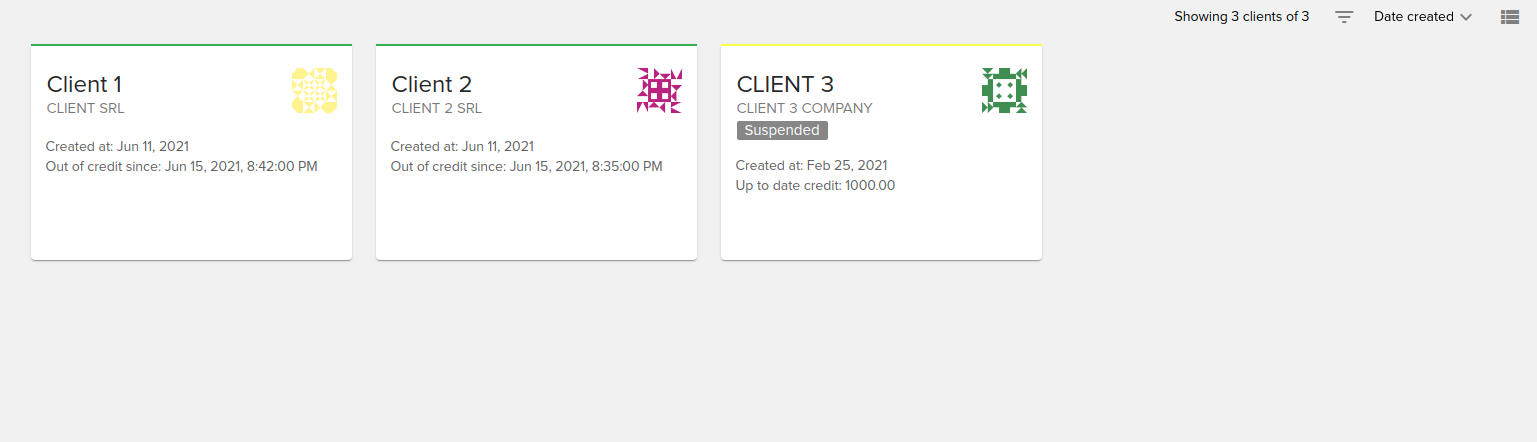This screenshot has height=442, width=1537.
Task: Select the CLIENT 2 SRL company name
Action: click(x=437, y=108)
